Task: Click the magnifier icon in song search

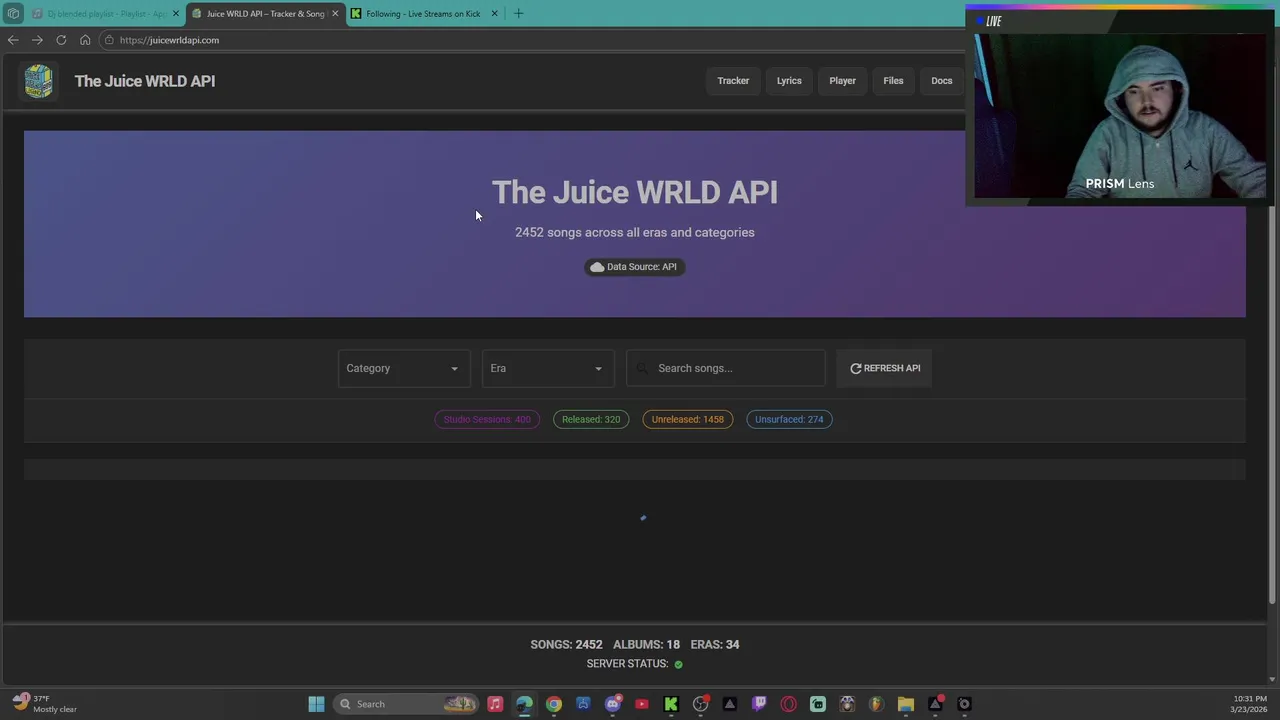Action: click(644, 368)
